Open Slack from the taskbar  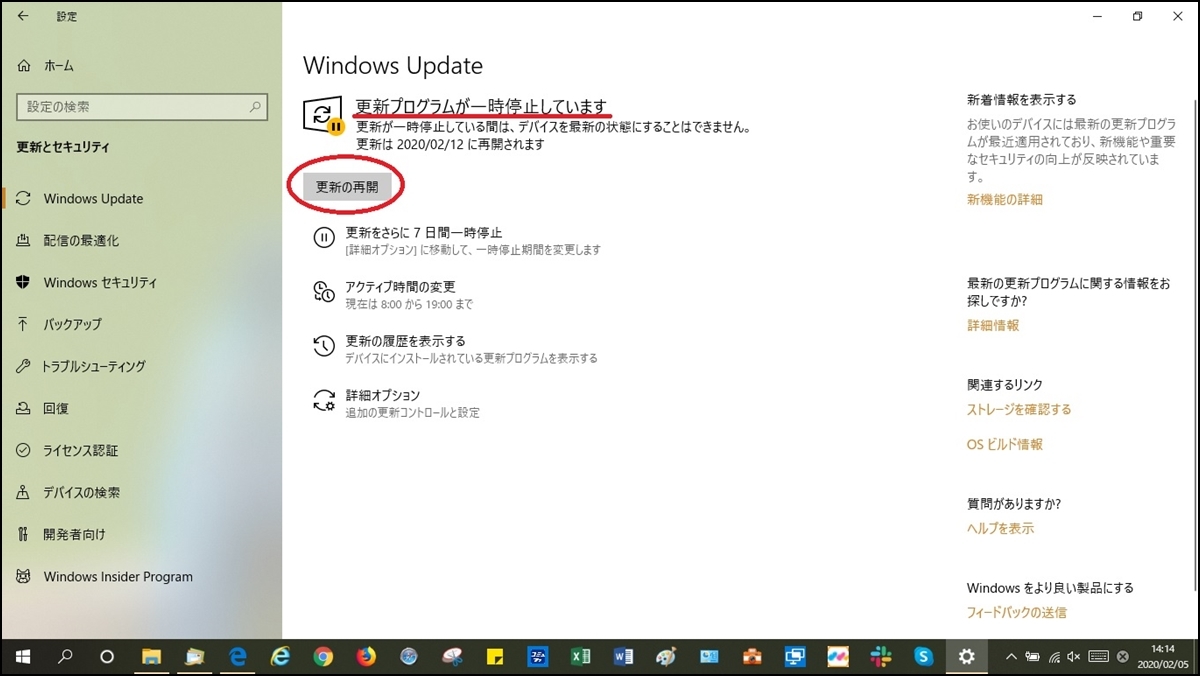(x=881, y=657)
